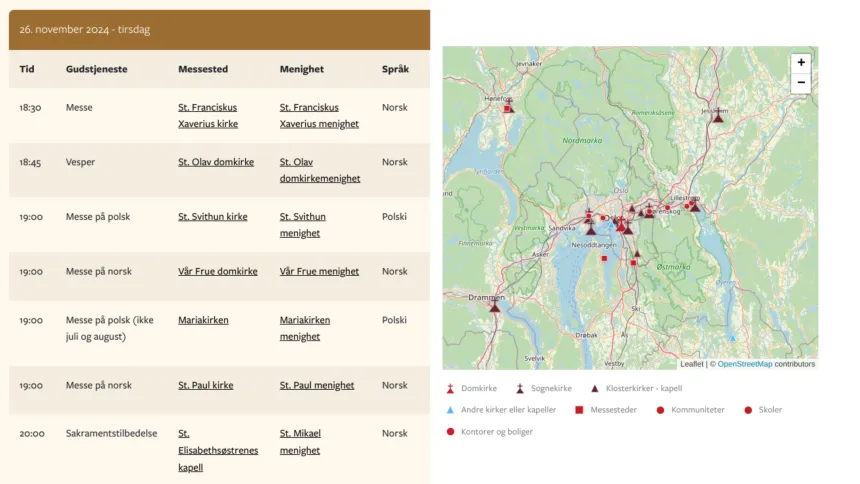Viewport: 860px width, 484px height.
Task: Click the Sognekirke legend label
Action: coord(551,389)
